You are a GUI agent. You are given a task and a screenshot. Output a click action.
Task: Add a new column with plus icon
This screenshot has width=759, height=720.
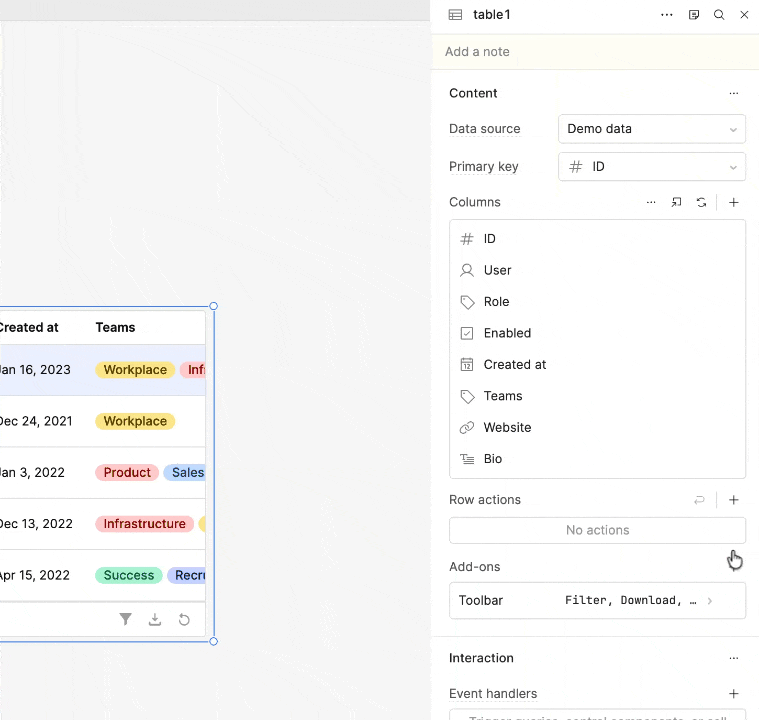tap(734, 202)
